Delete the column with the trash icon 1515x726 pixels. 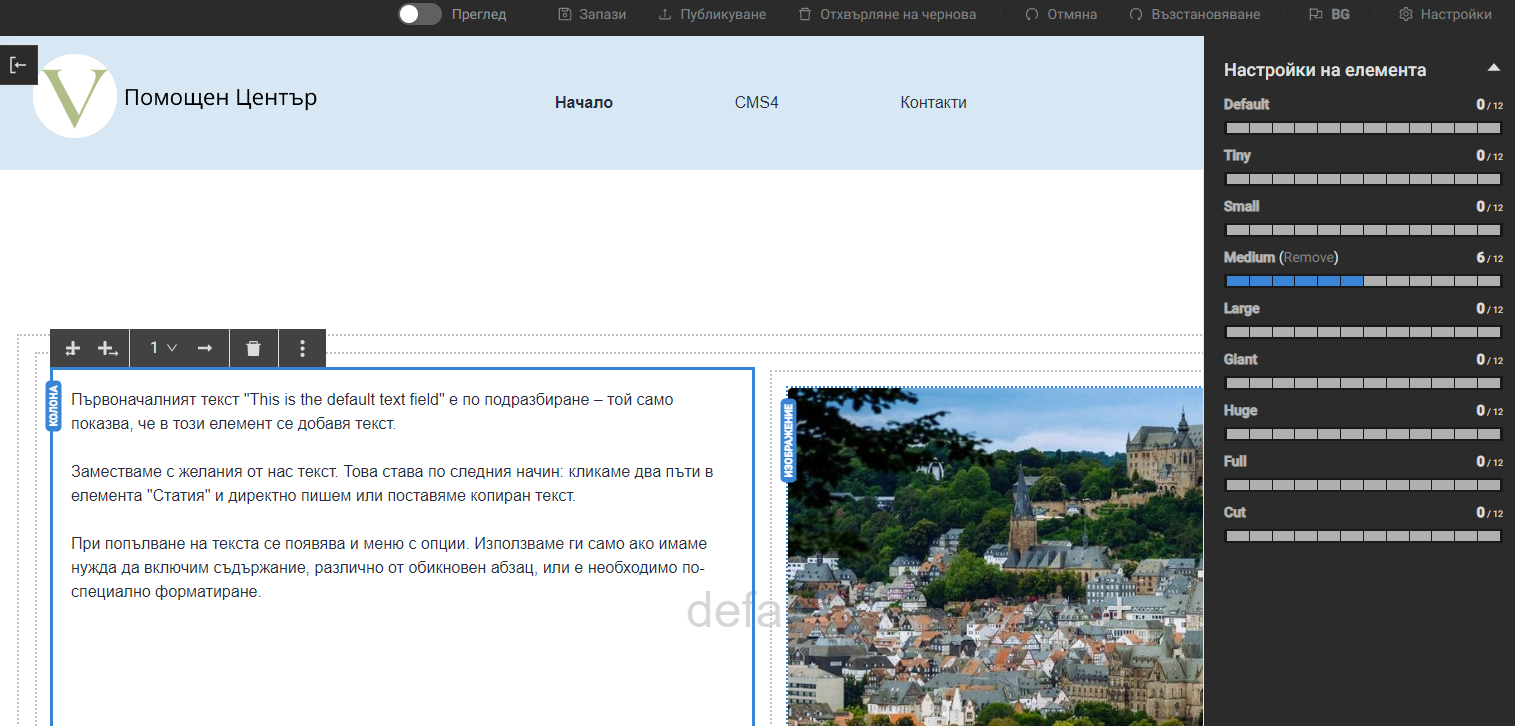click(254, 348)
